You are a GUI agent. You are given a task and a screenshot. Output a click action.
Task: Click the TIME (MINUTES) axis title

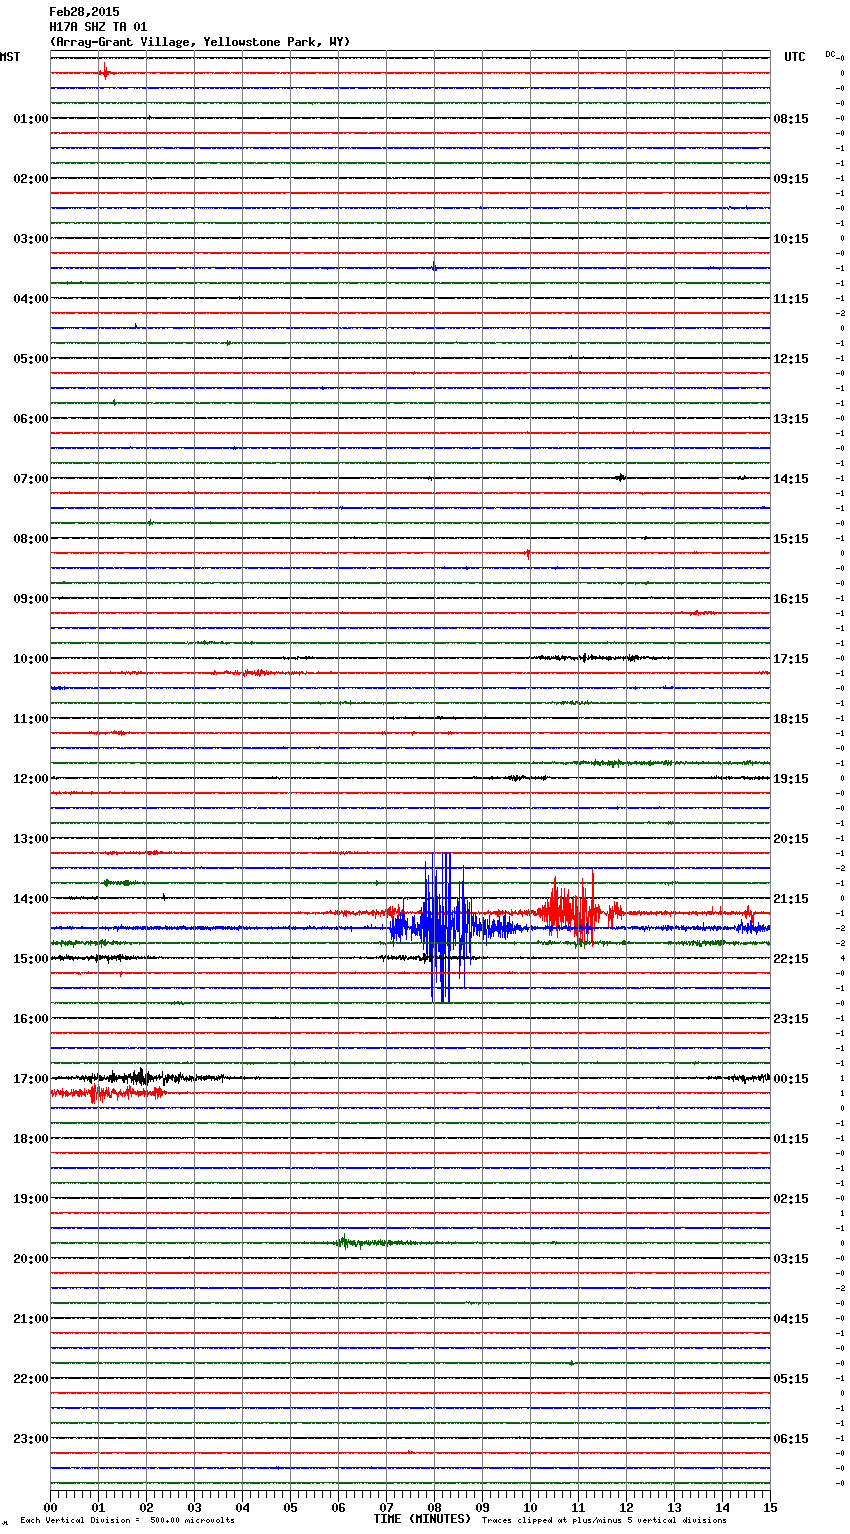pyautogui.click(x=422, y=1519)
